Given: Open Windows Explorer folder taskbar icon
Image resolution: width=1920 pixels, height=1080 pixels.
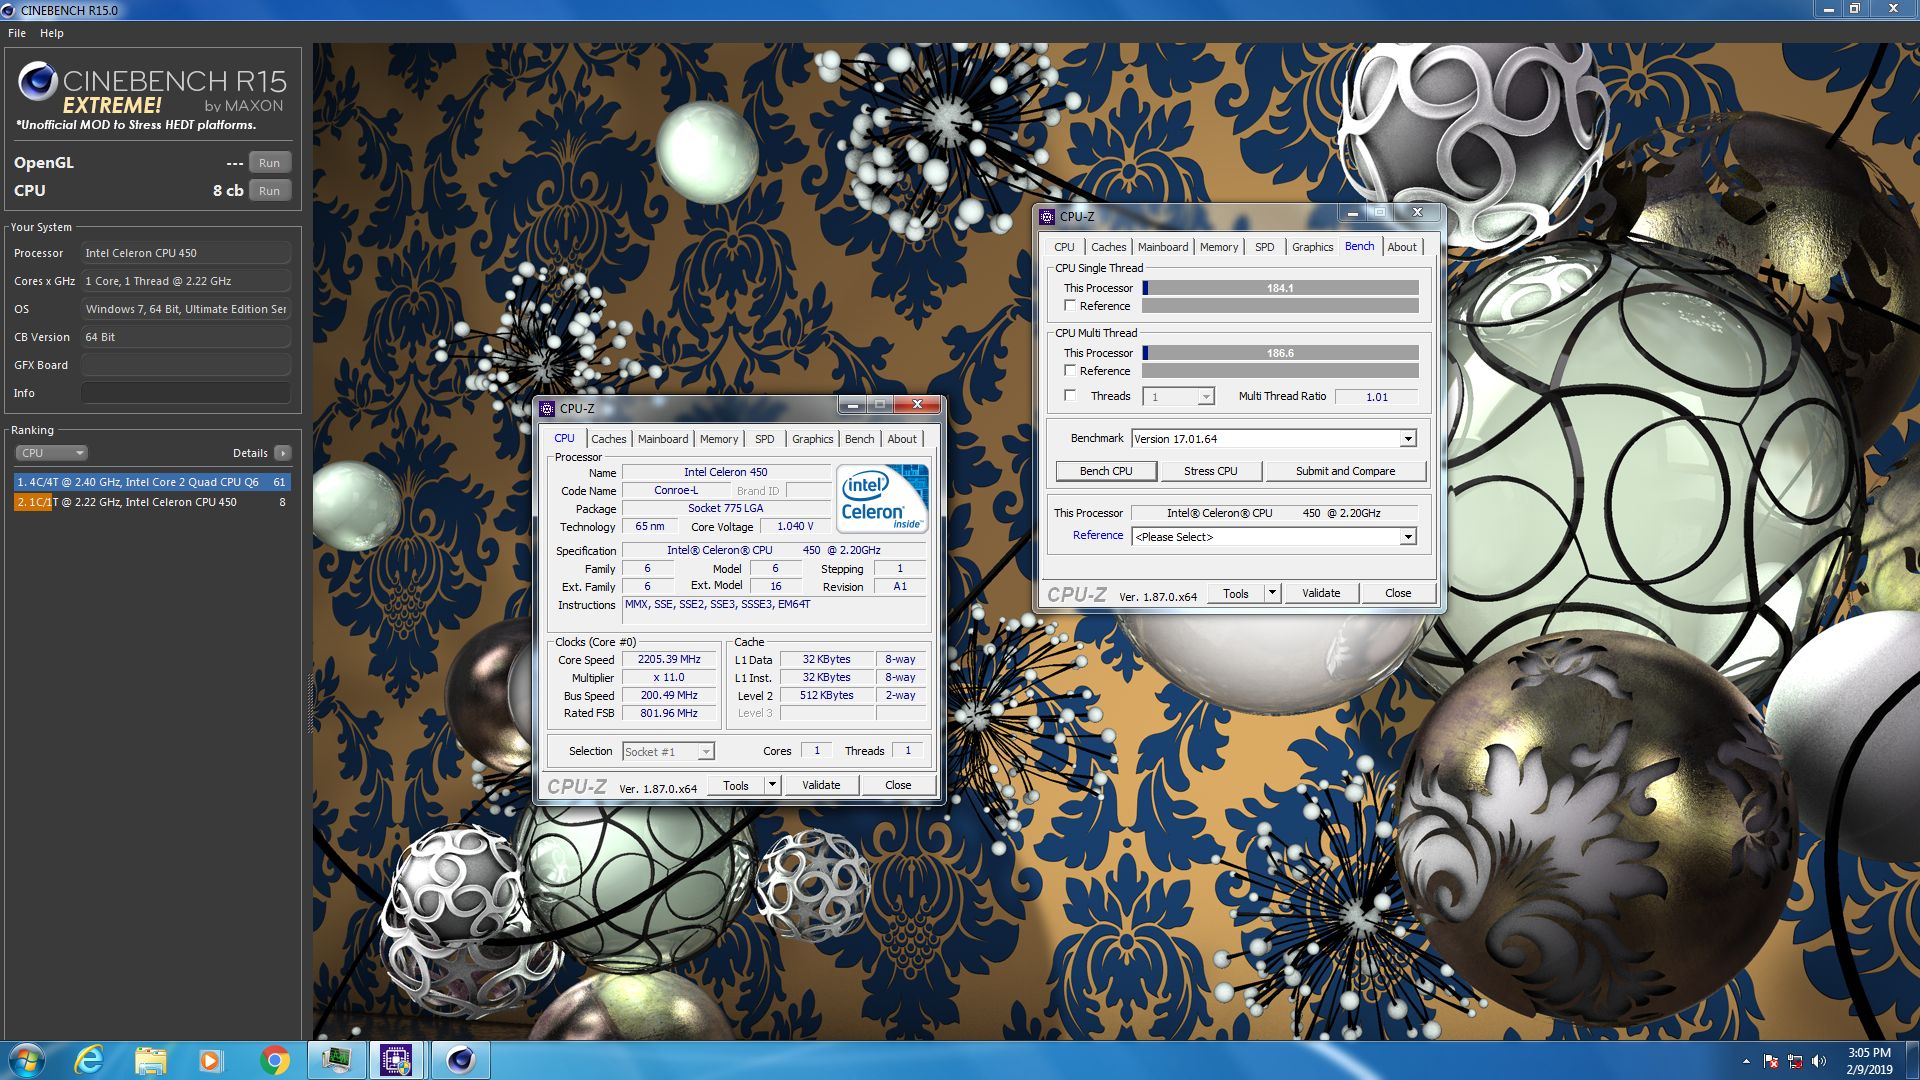Looking at the screenshot, I should tap(150, 1060).
